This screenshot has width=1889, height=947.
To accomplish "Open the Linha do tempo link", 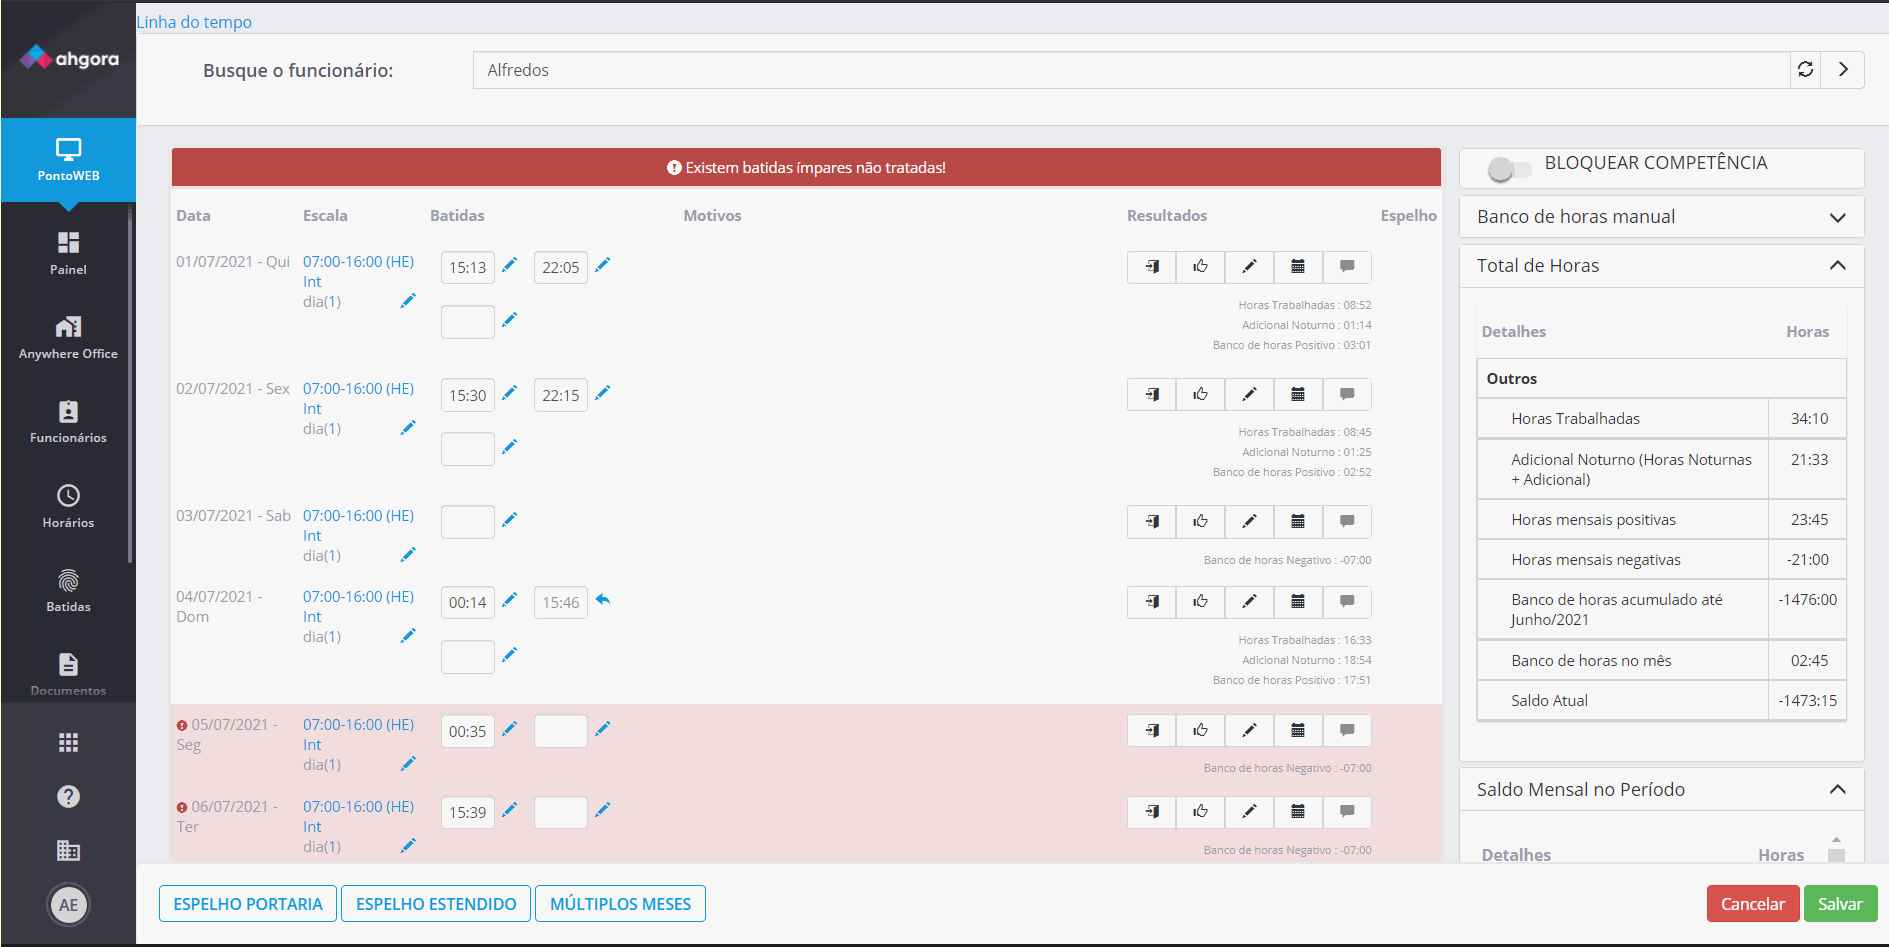I will [194, 22].
